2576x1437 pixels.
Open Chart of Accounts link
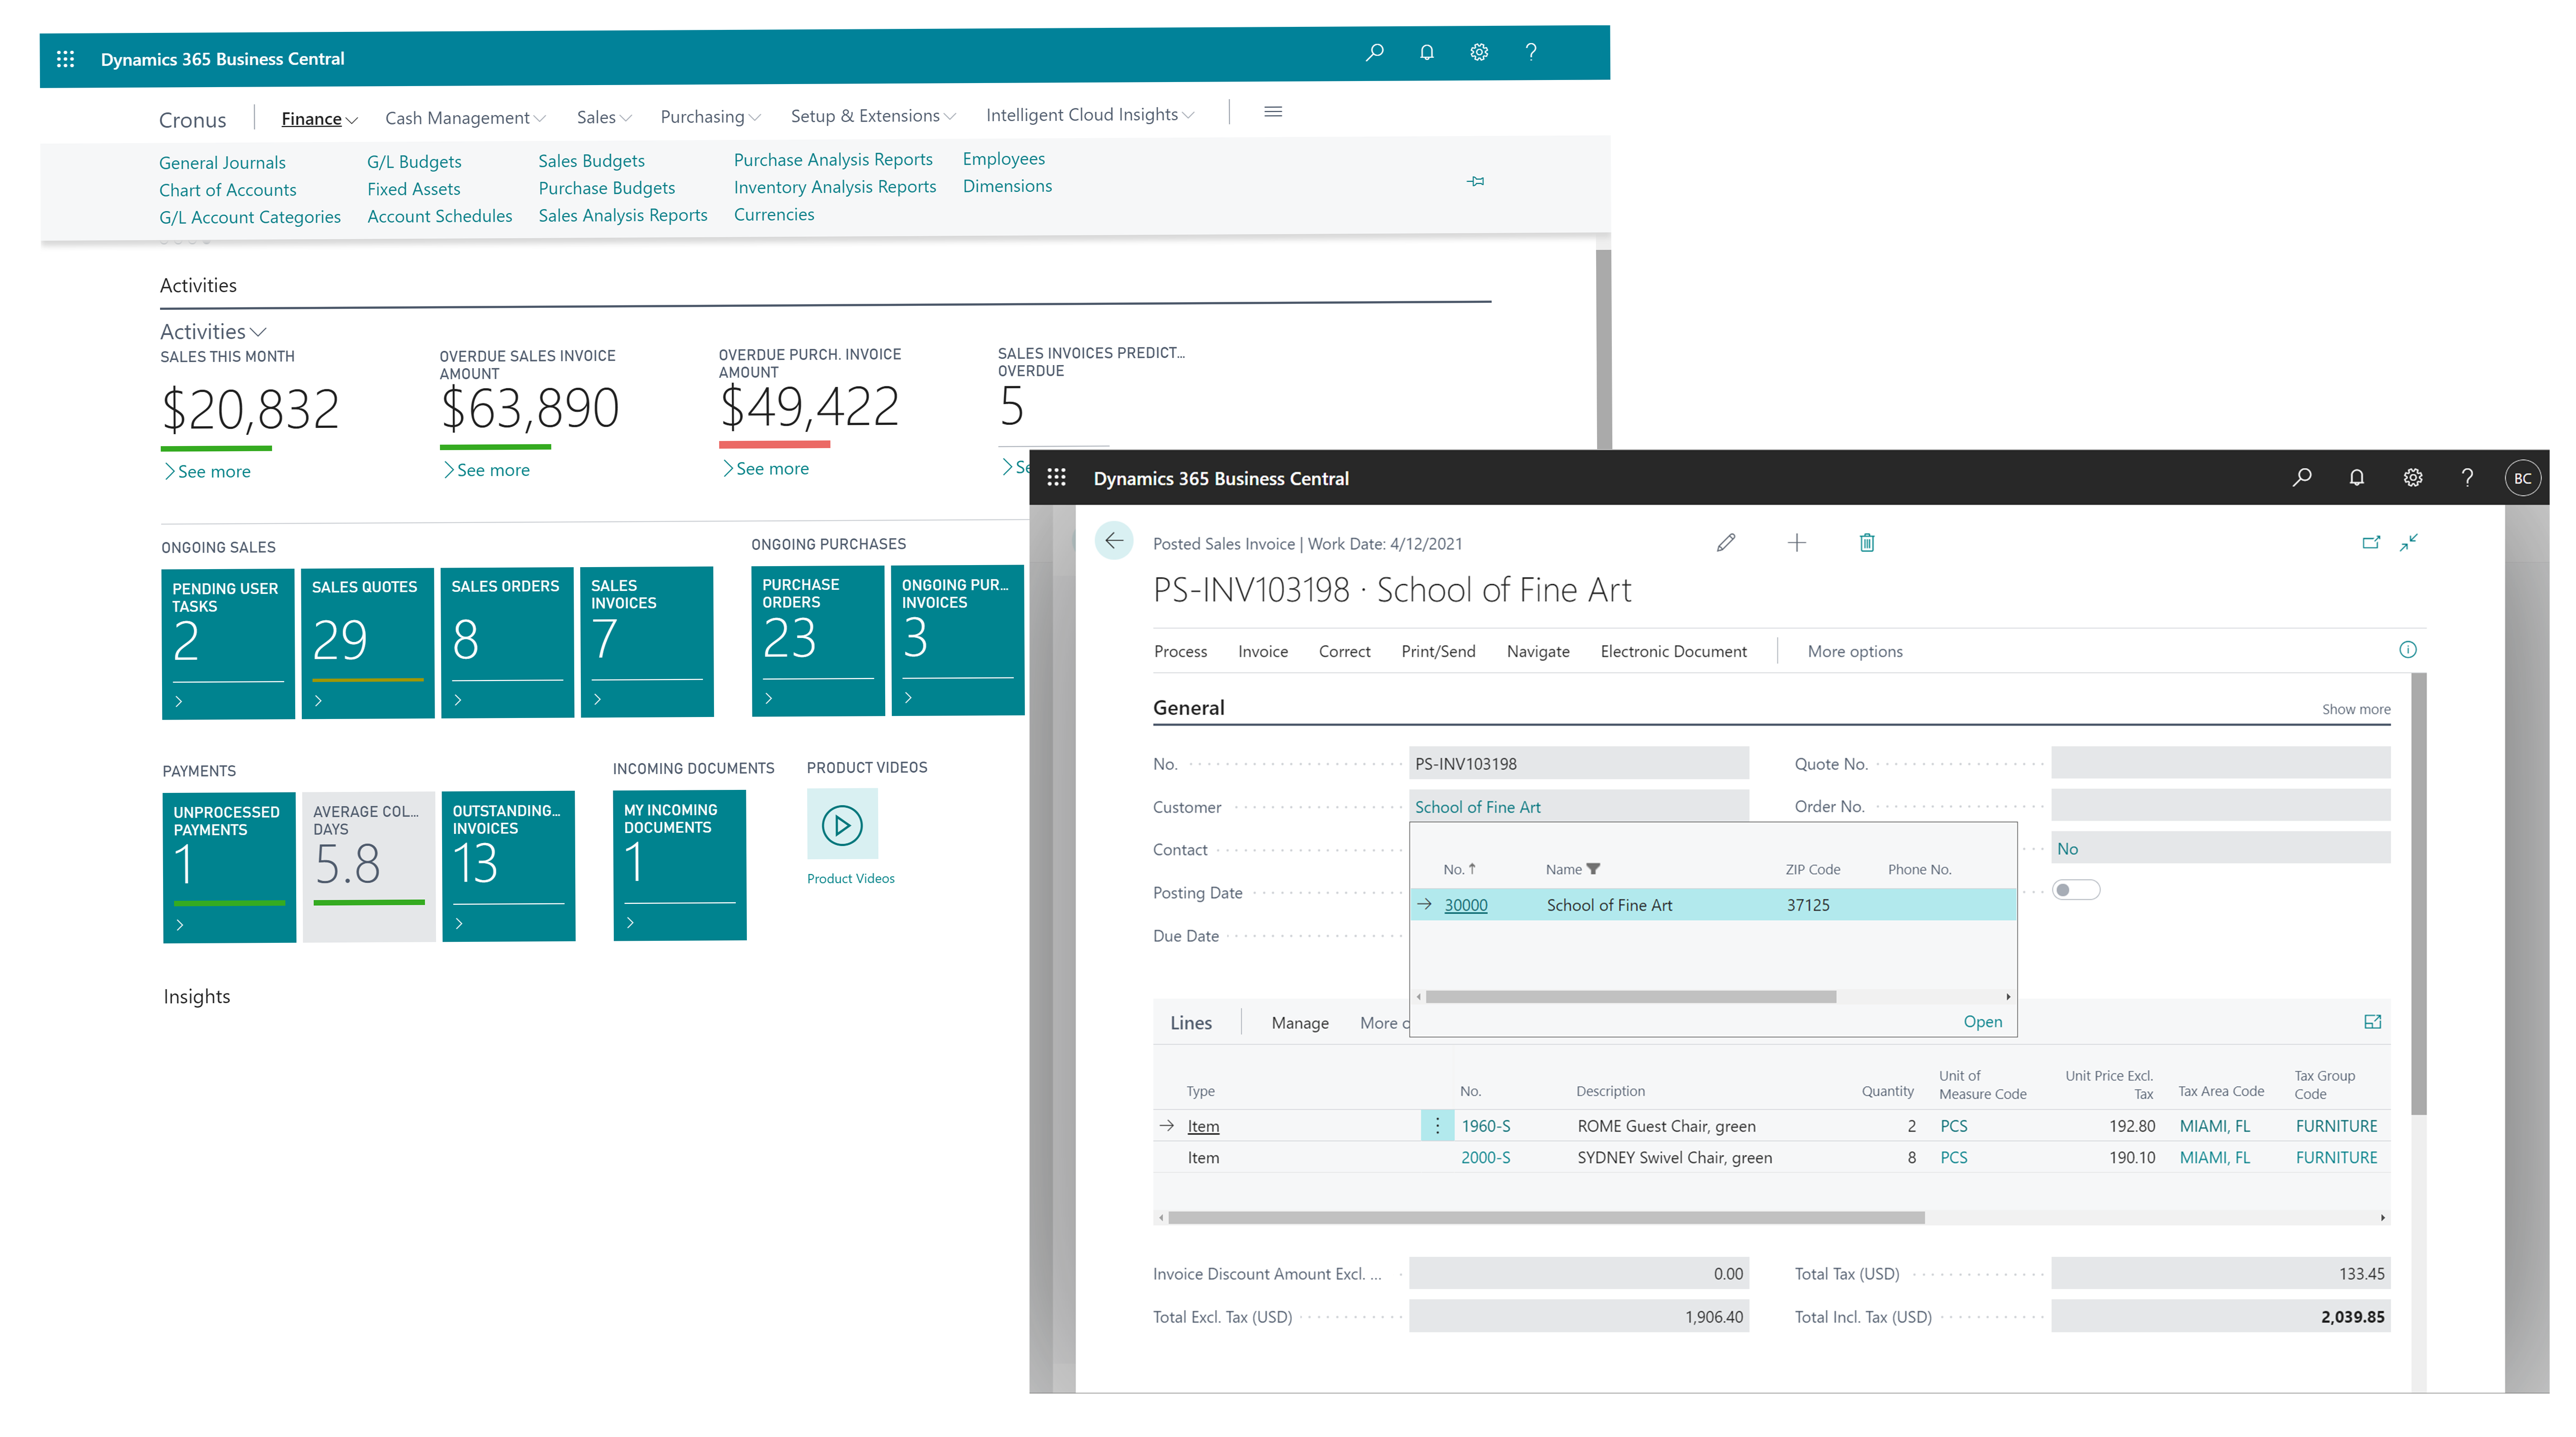[x=228, y=190]
